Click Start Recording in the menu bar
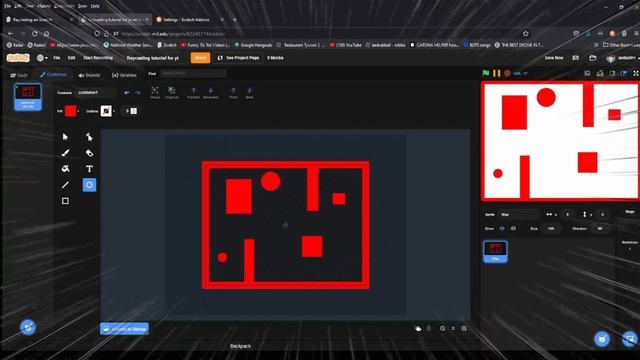This screenshot has width=640, height=360. point(98,58)
